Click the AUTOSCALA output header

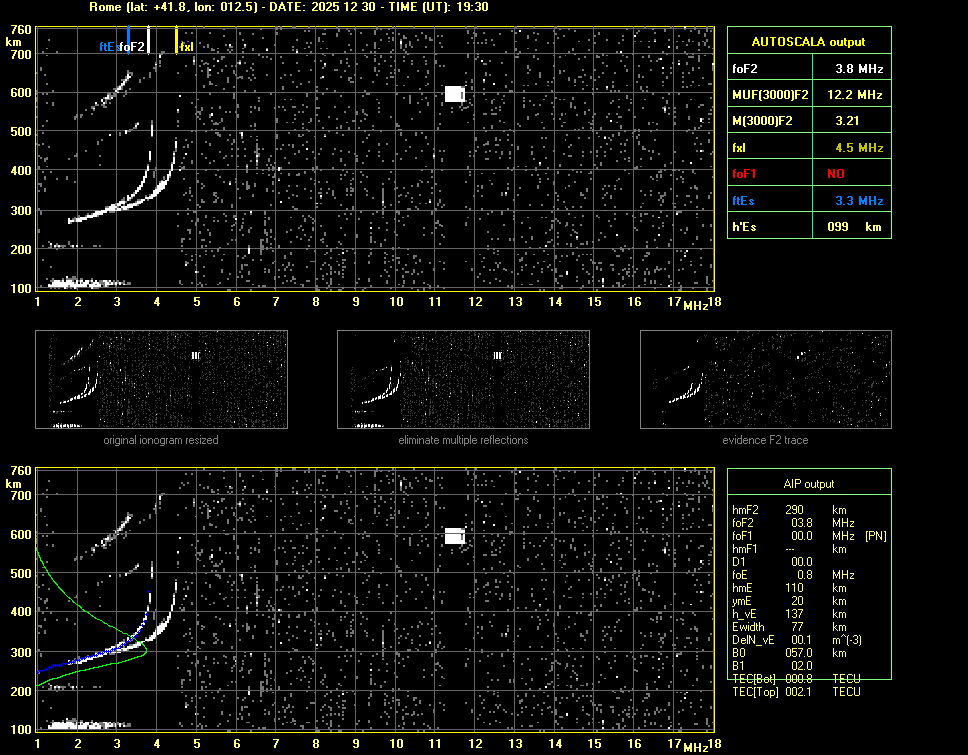[x=808, y=42]
